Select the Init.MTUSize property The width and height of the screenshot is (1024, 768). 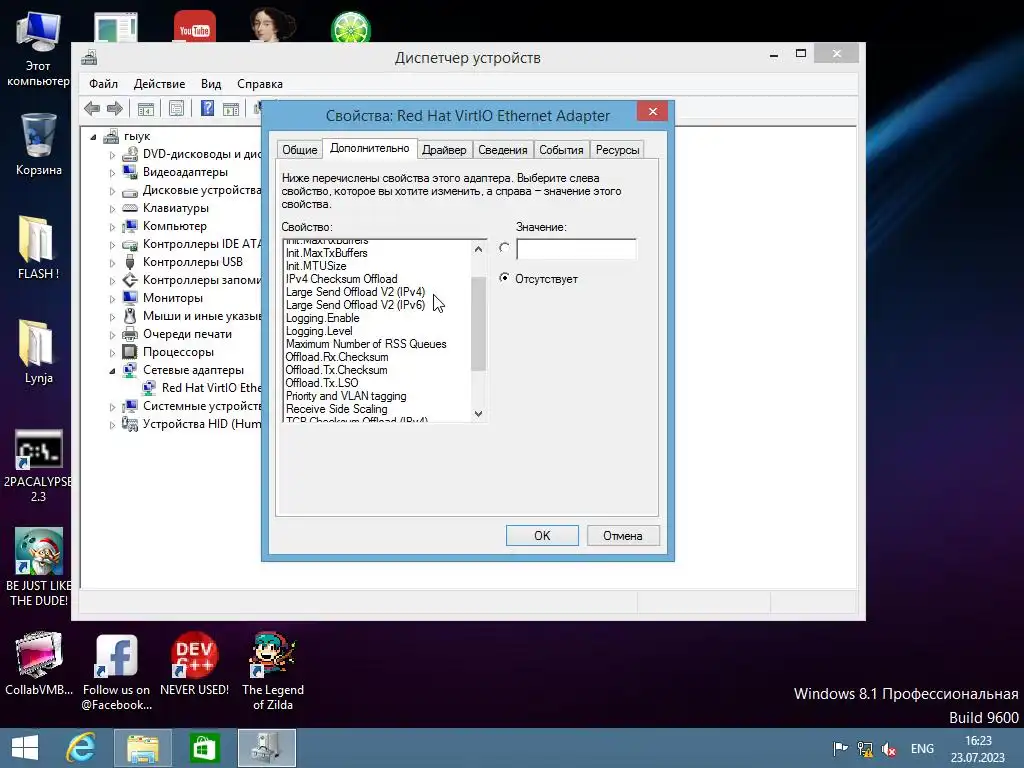[x=316, y=266]
